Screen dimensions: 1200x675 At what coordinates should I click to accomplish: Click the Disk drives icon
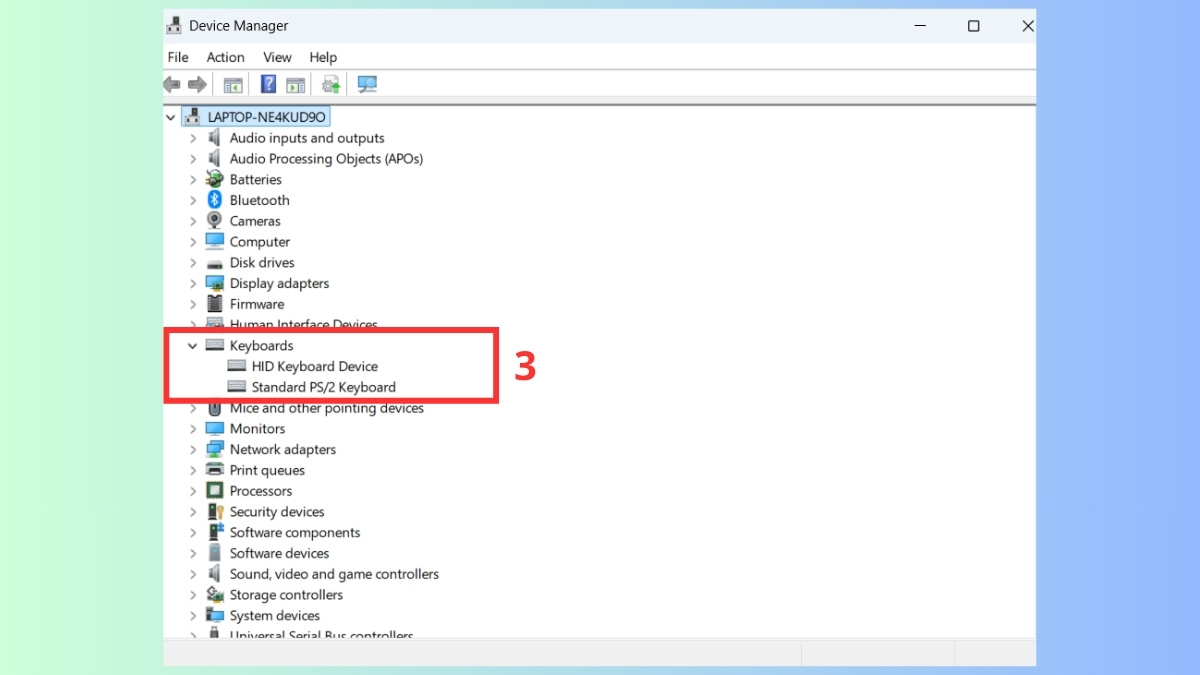coord(214,263)
